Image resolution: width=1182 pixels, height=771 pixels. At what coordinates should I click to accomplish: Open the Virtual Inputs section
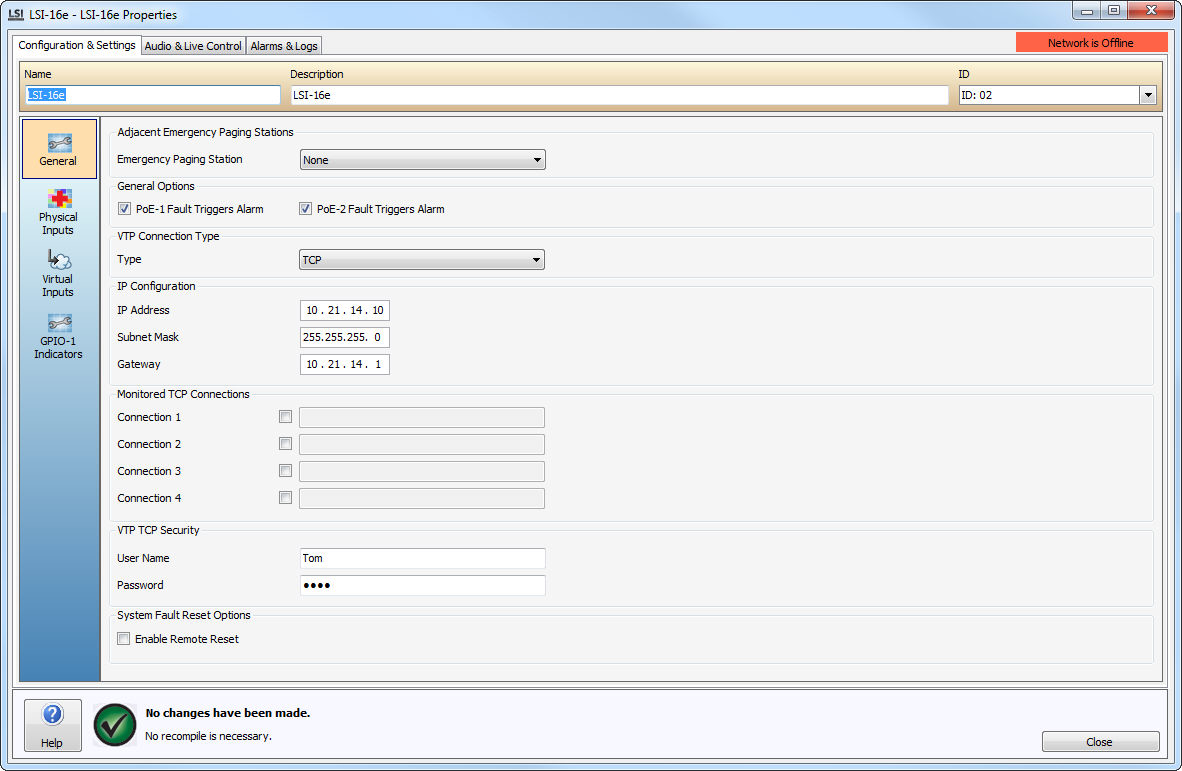point(58,274)
